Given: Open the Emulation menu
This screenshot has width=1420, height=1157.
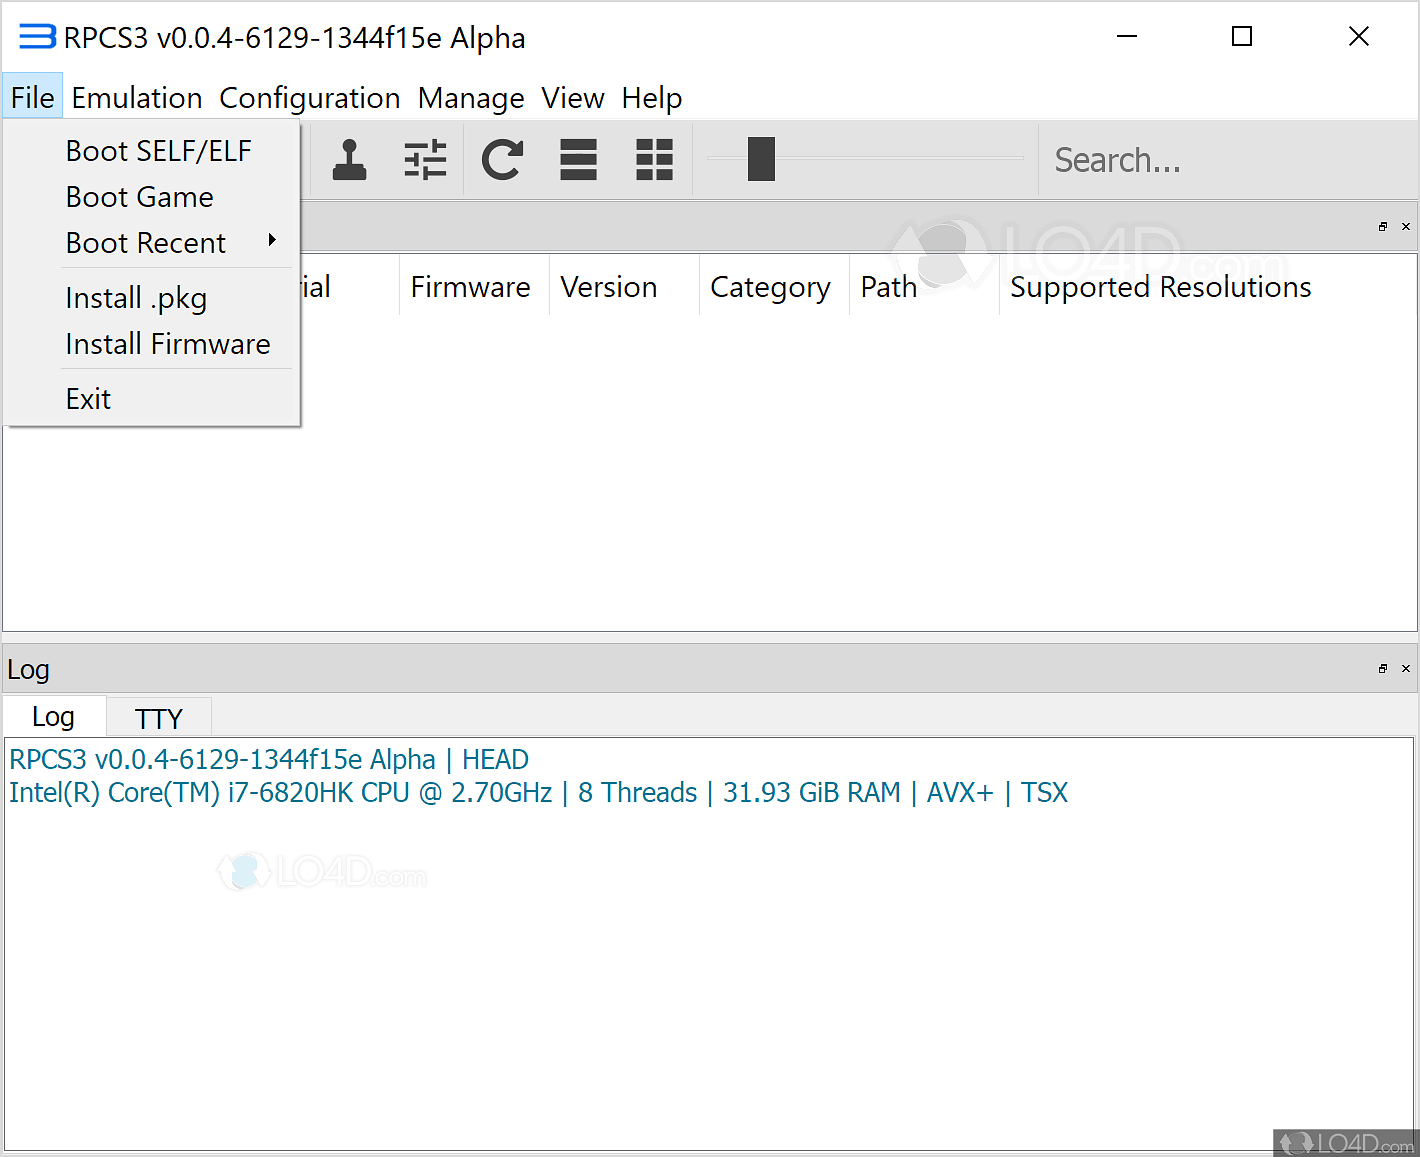Looking at the screenshot, I should tap(137, 98).
